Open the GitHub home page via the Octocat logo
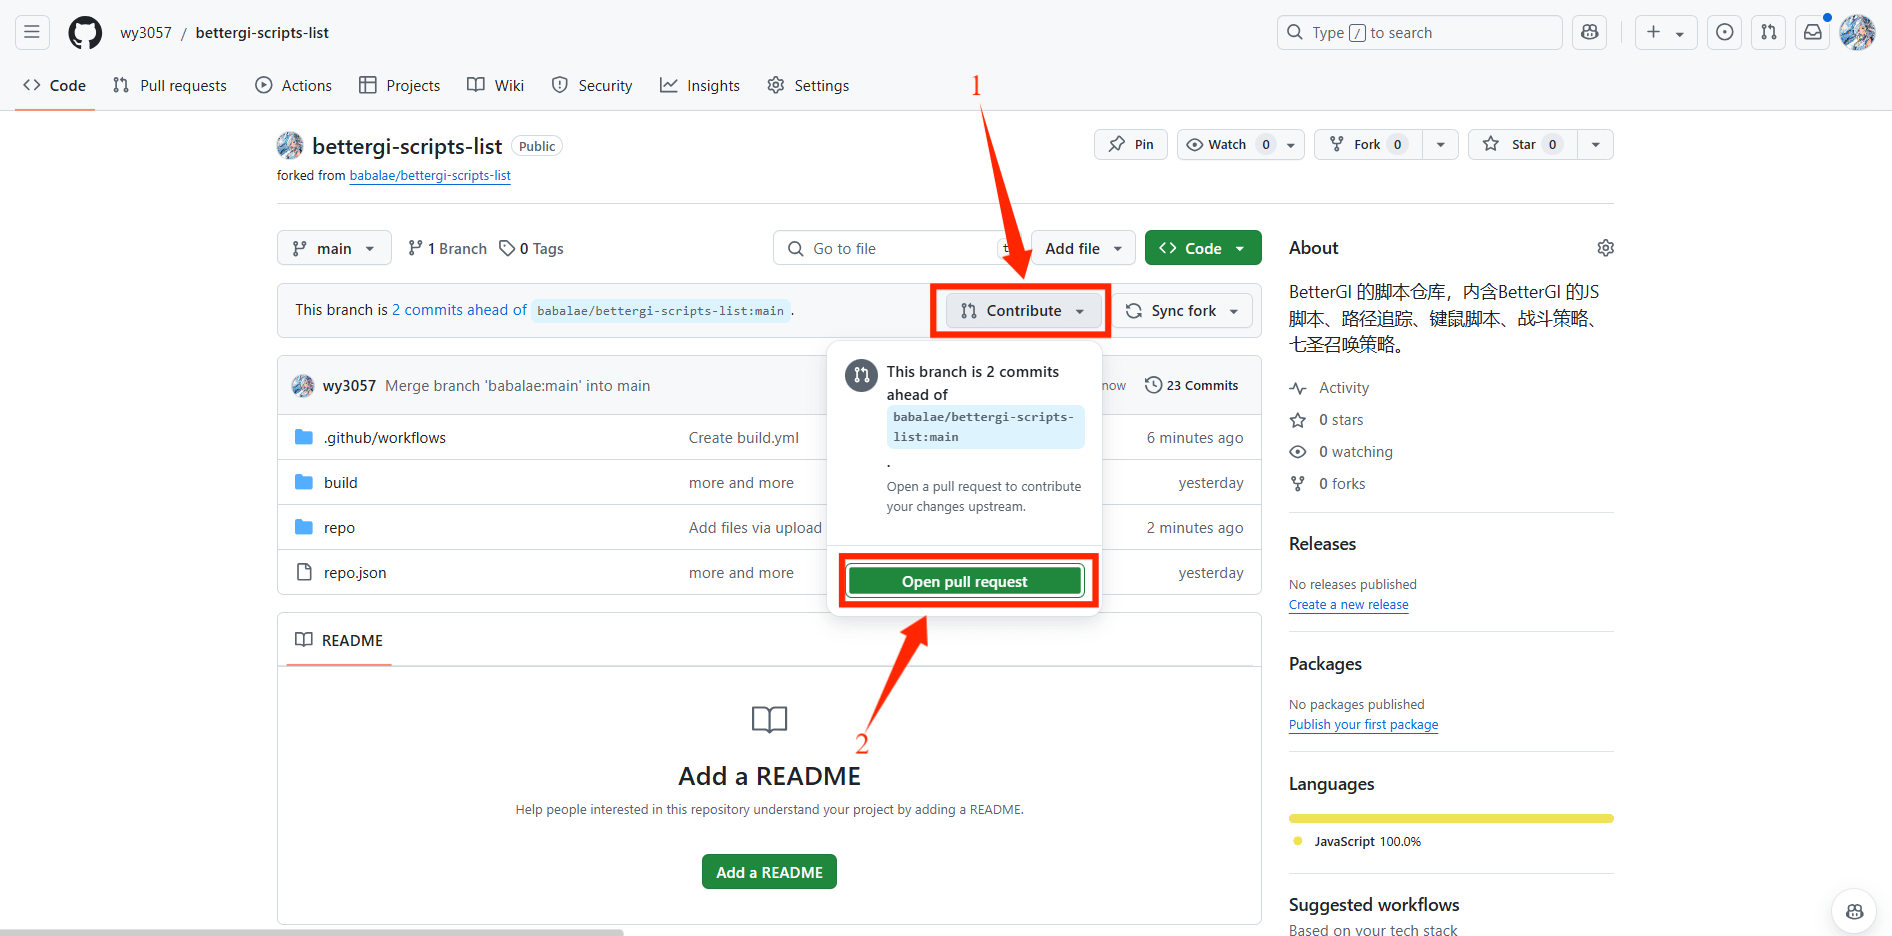The image size is (1892, 936). 84,32
